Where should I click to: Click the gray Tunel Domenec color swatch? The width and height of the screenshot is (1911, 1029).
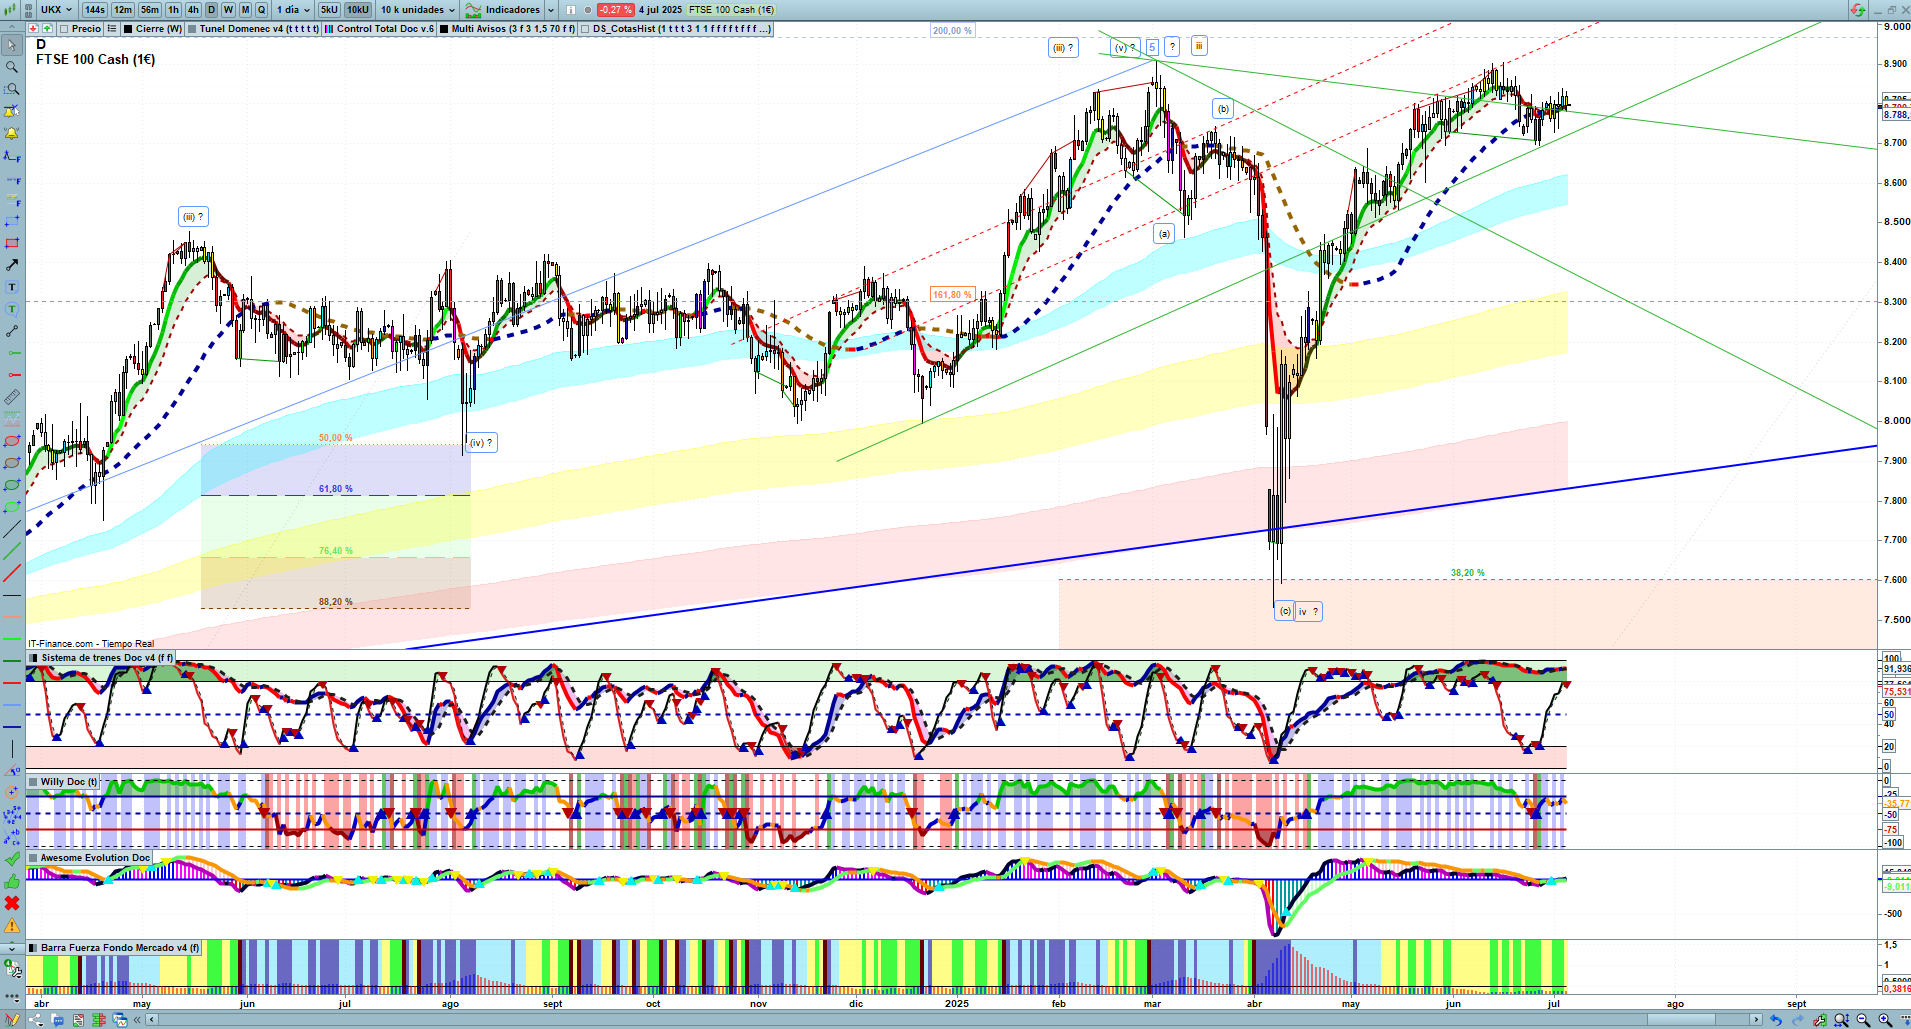[192, 29]
